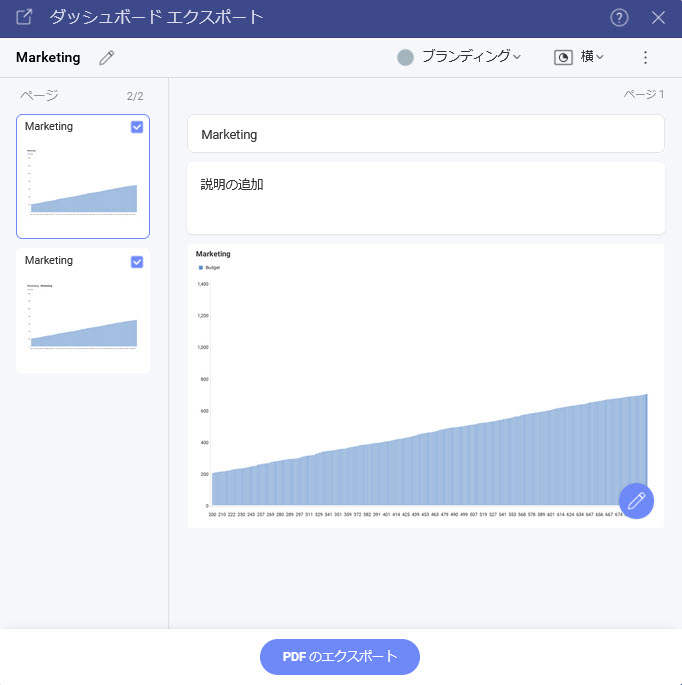Image resolution: width=682 pixels, height=685 pixels.
Task: Uncheck the second Marketing page checkbox
Action: (137, 262)
